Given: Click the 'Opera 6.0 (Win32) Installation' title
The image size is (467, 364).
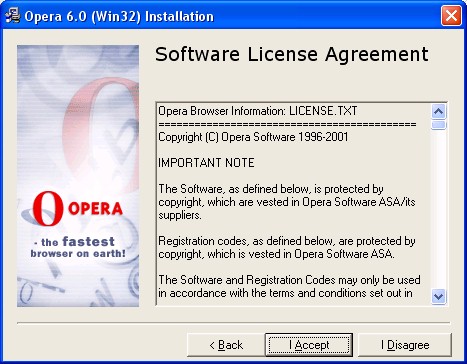Looking at the screenshot, I should pyautogui.click(x=119, y=16).
